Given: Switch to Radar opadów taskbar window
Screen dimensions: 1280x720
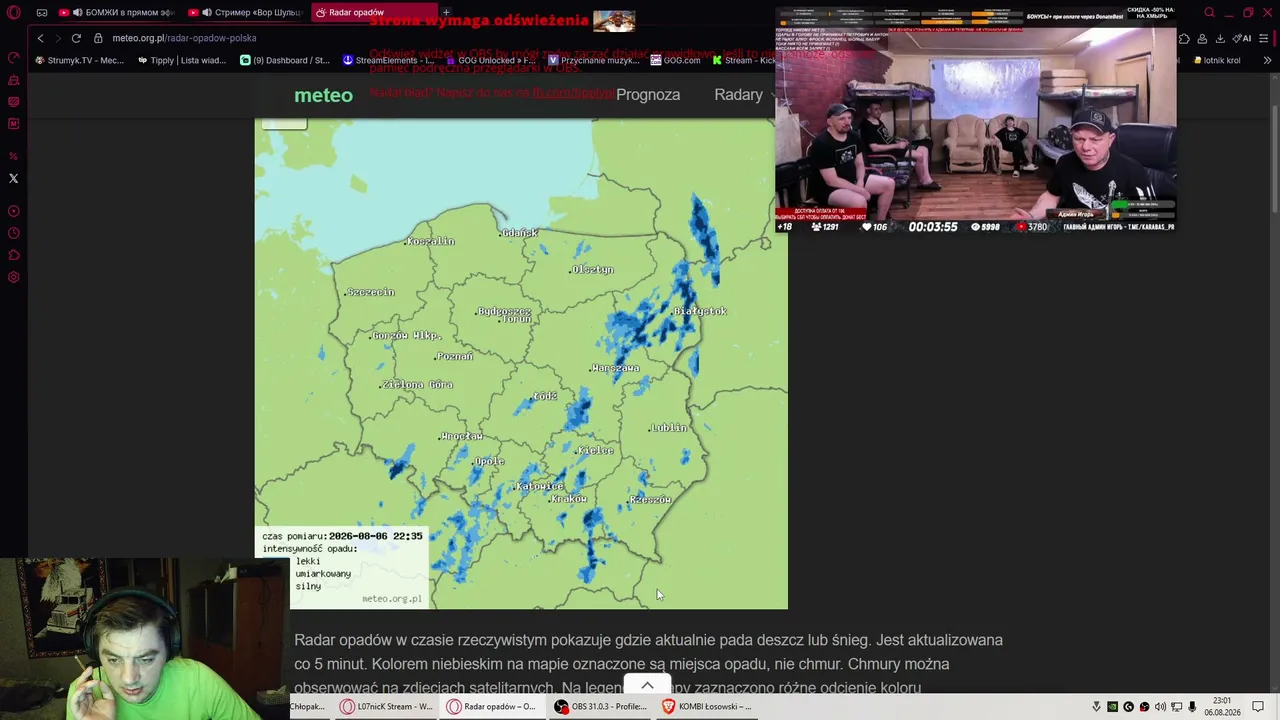Looking at the screenshot, I should [491, 706].
